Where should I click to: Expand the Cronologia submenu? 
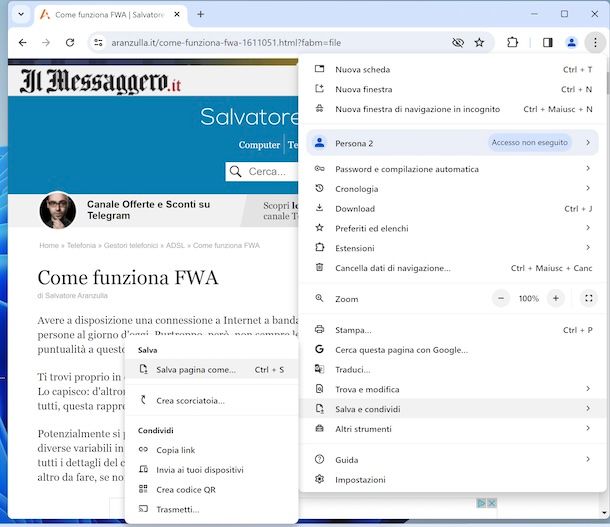(x=453, y=189)
